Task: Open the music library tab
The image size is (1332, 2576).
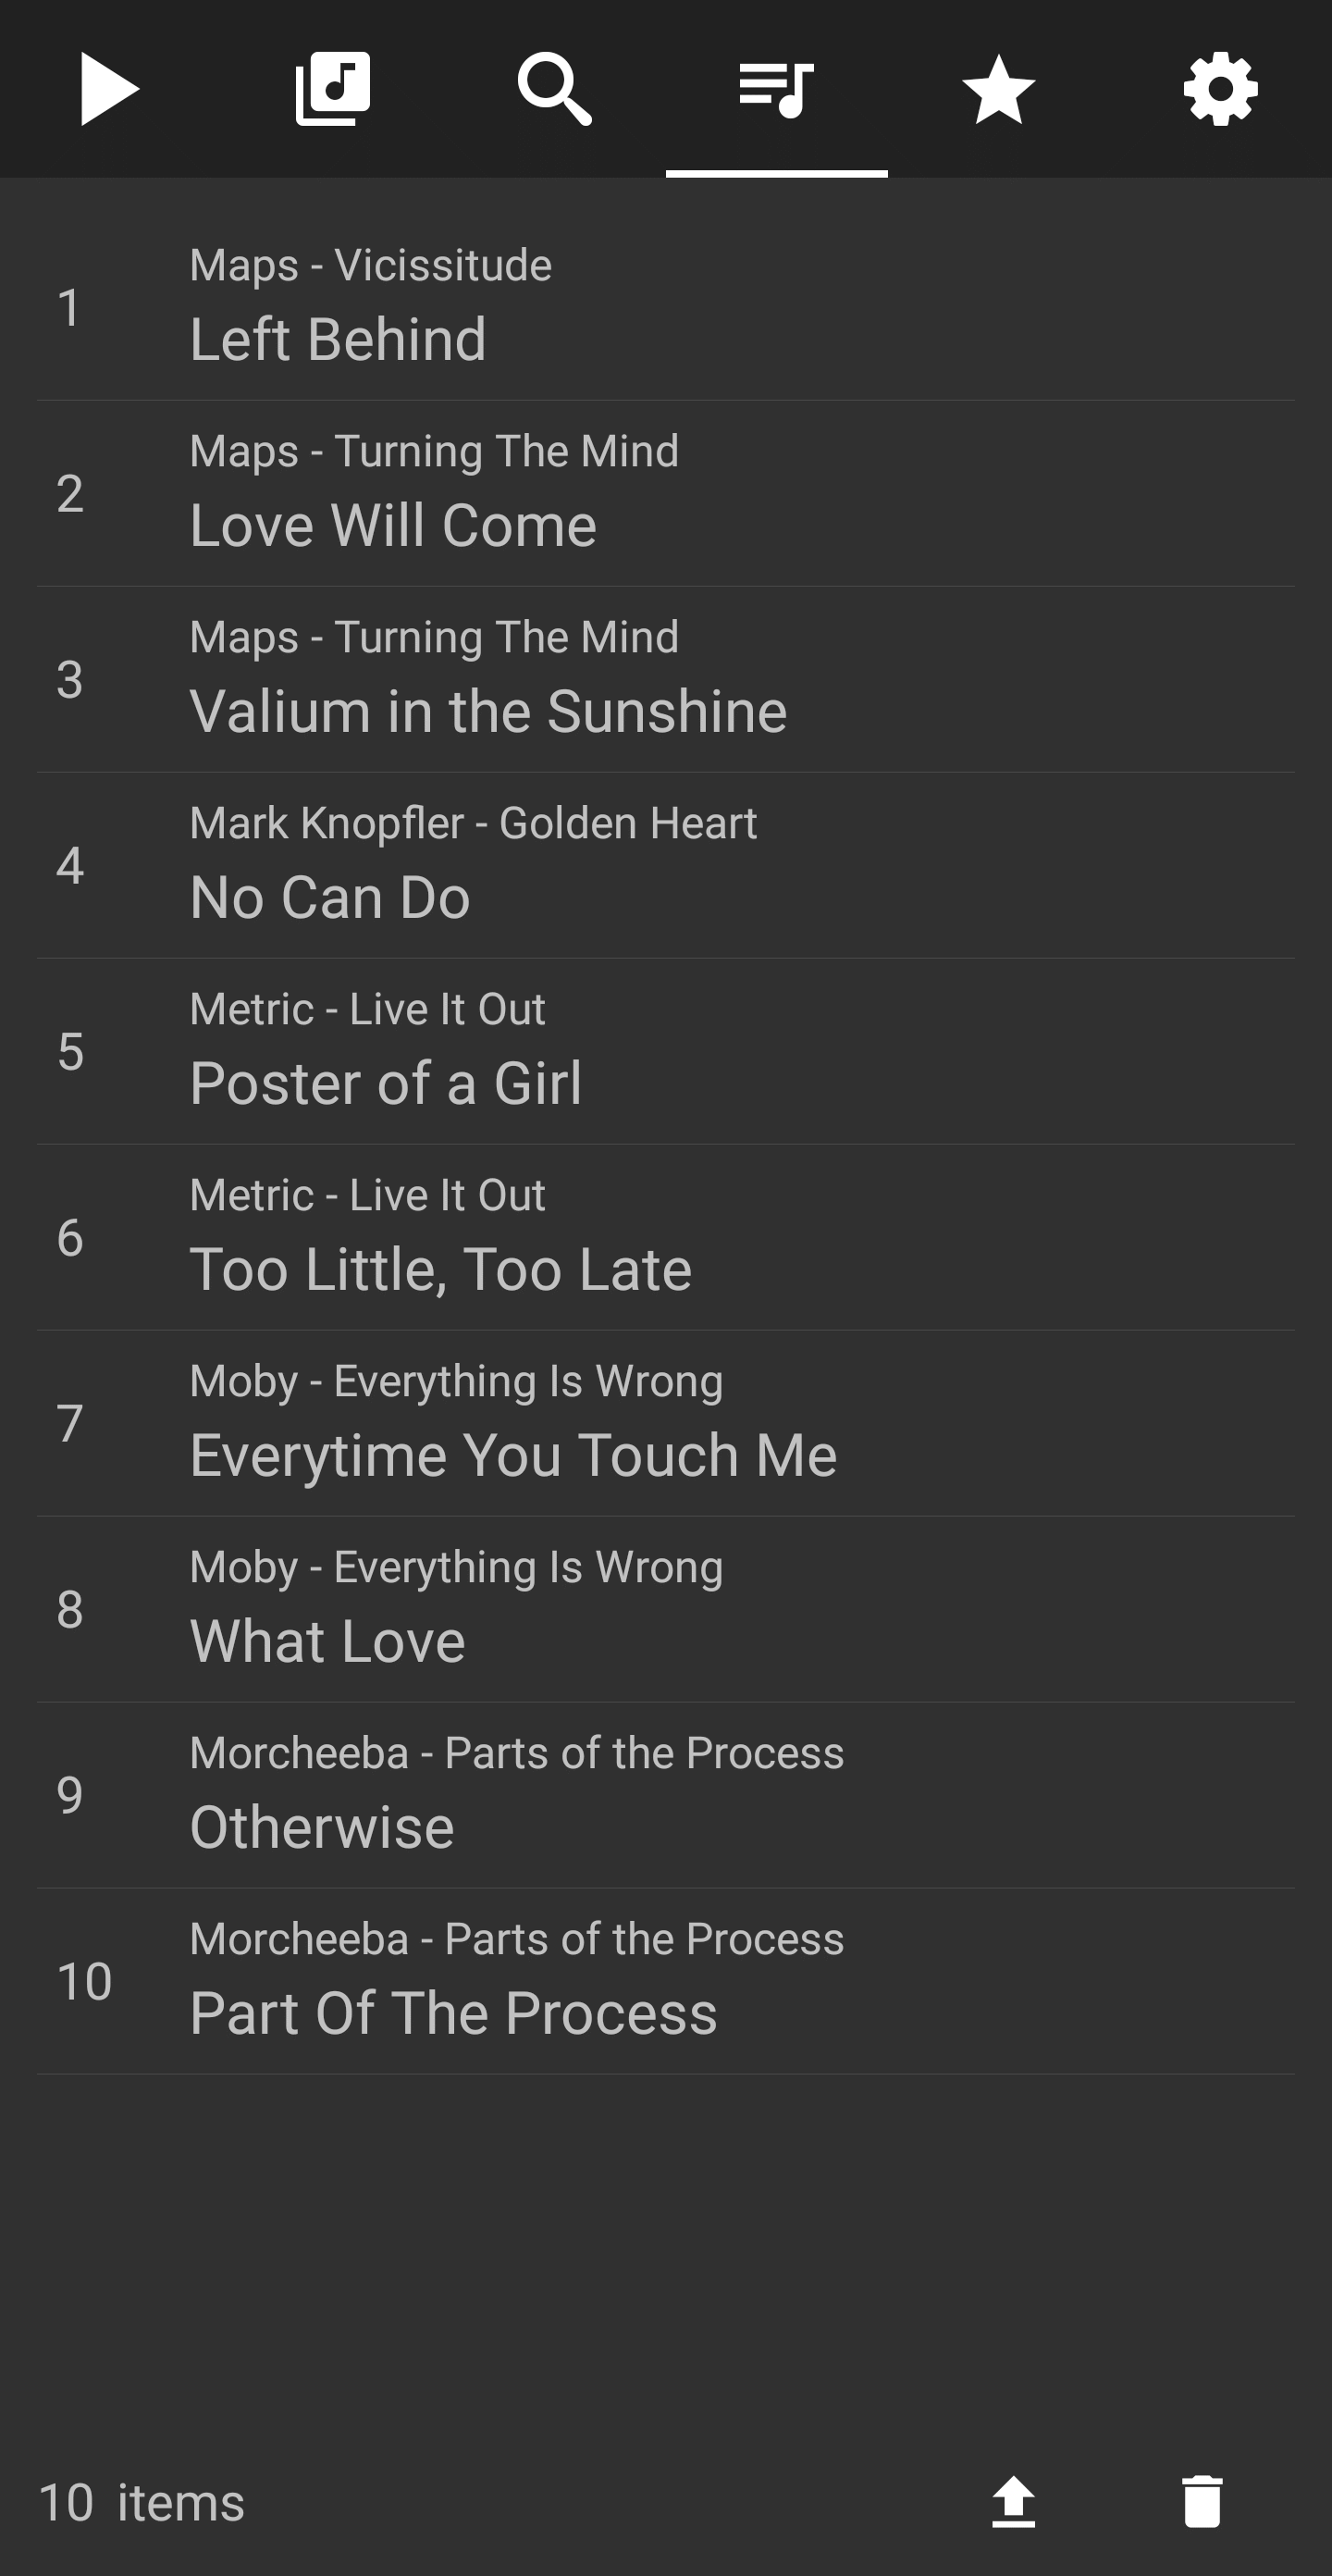Action: coord(333,90)
